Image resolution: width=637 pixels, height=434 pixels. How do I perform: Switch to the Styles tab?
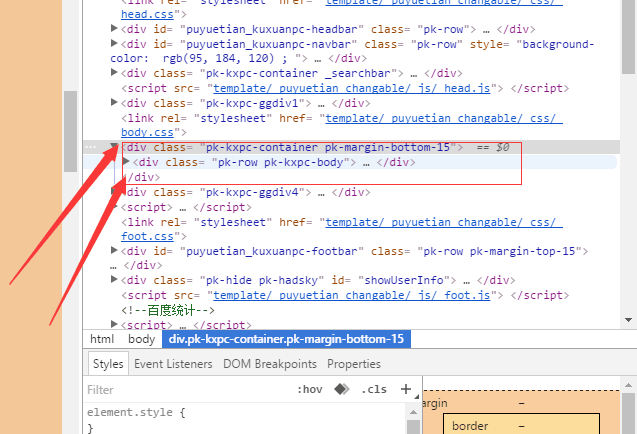(108, 364)
